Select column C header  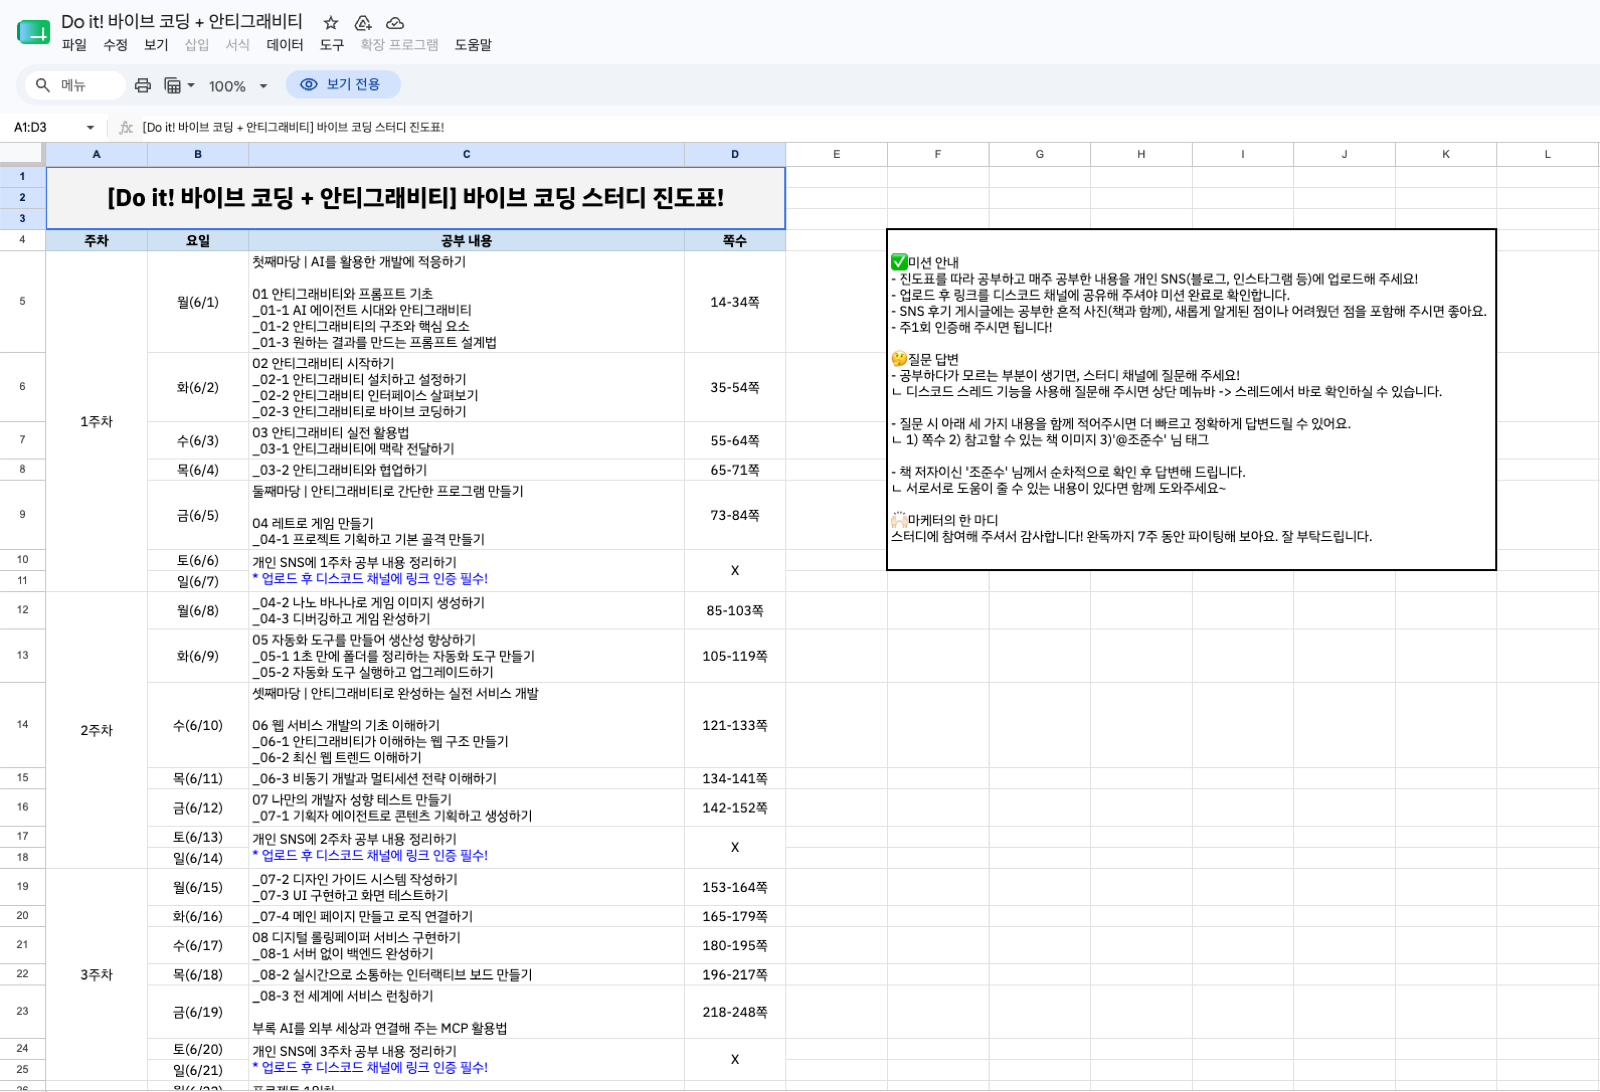pos(466,154)
